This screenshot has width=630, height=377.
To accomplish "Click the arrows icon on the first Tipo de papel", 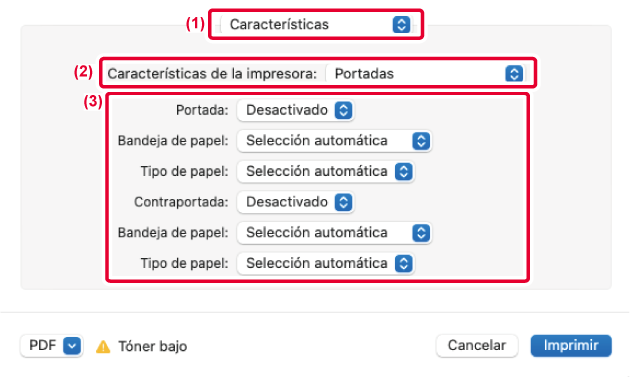I will [x=404, y=172].
